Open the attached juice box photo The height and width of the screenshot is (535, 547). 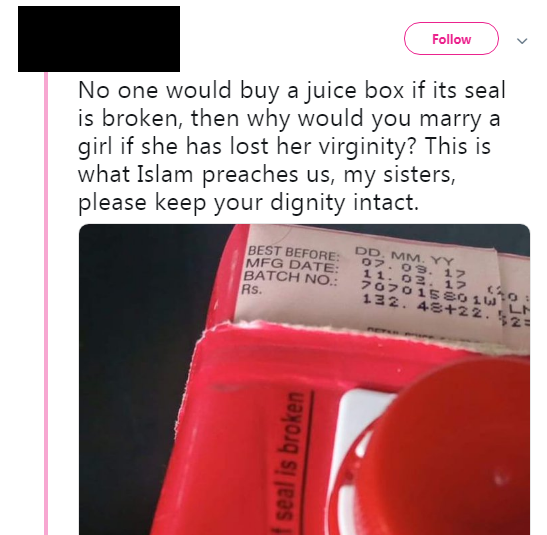(x=304, y=379)
